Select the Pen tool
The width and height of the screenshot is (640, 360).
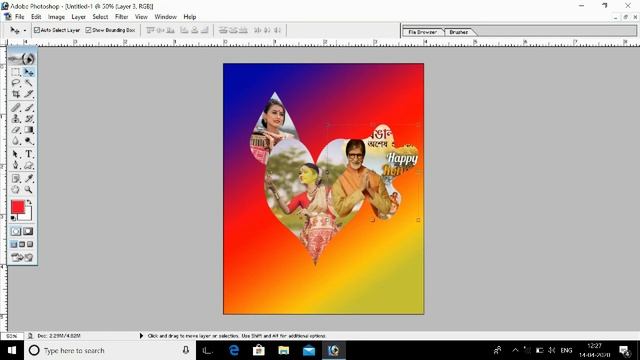(x=16, y=165)
